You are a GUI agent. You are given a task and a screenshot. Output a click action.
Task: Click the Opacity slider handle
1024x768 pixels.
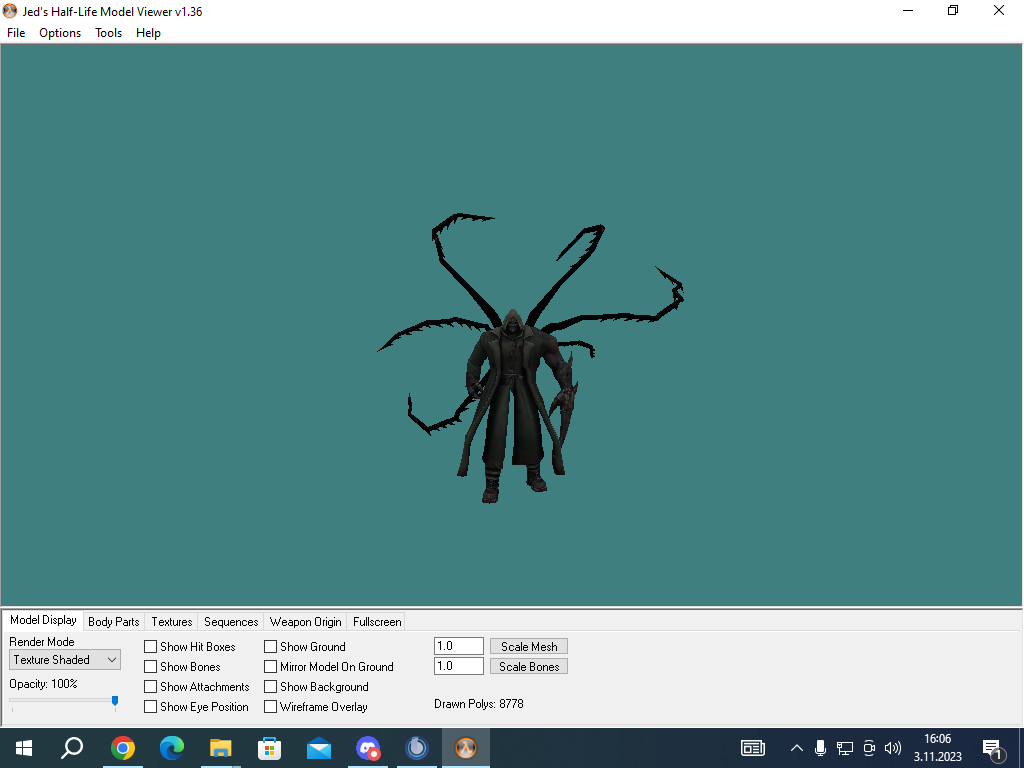tap(115, 701)
